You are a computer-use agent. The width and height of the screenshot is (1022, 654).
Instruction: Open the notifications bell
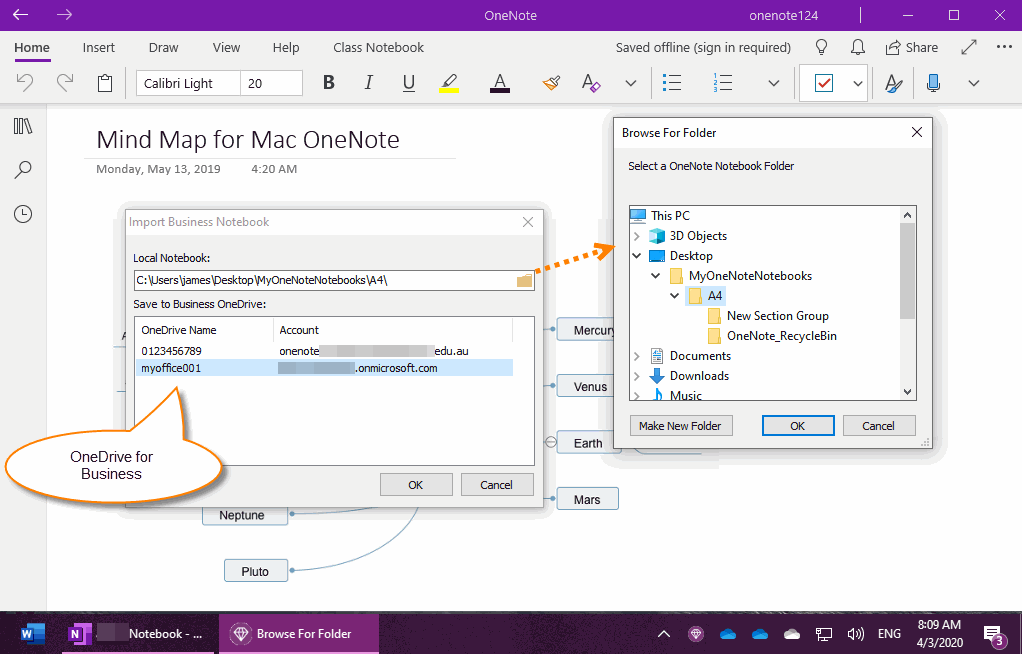tap(858, 47)
